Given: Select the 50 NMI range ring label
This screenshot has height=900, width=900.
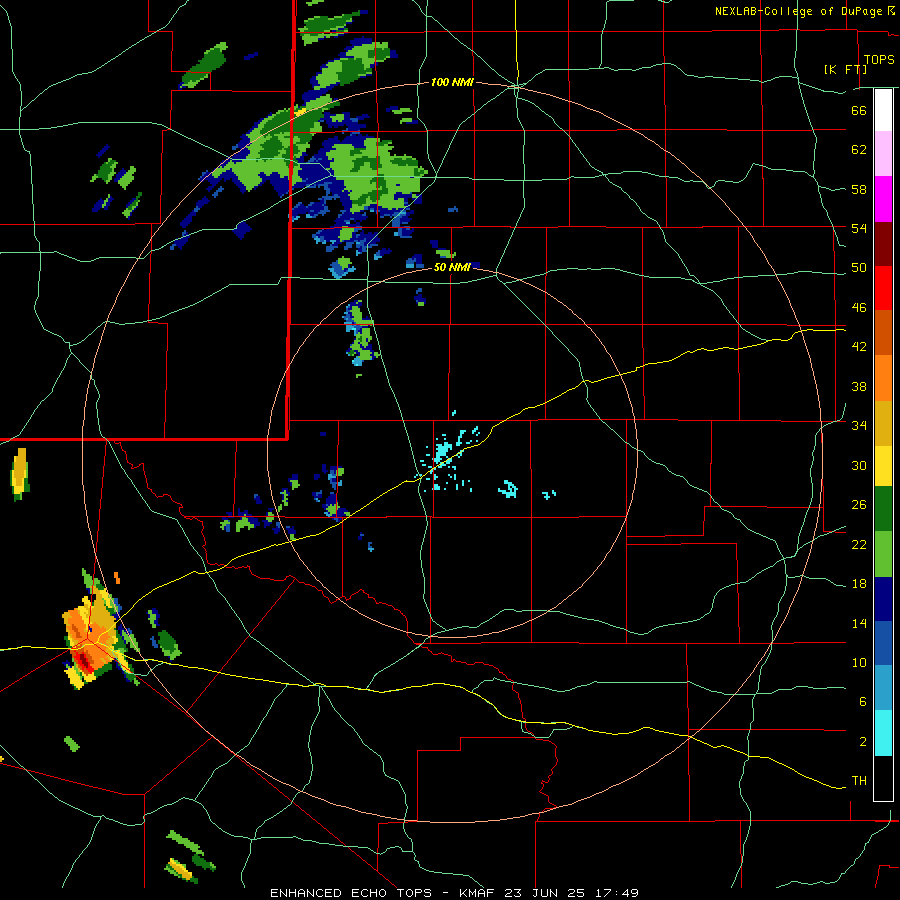Looking at the screenshot, I should (x=452, y=267).
